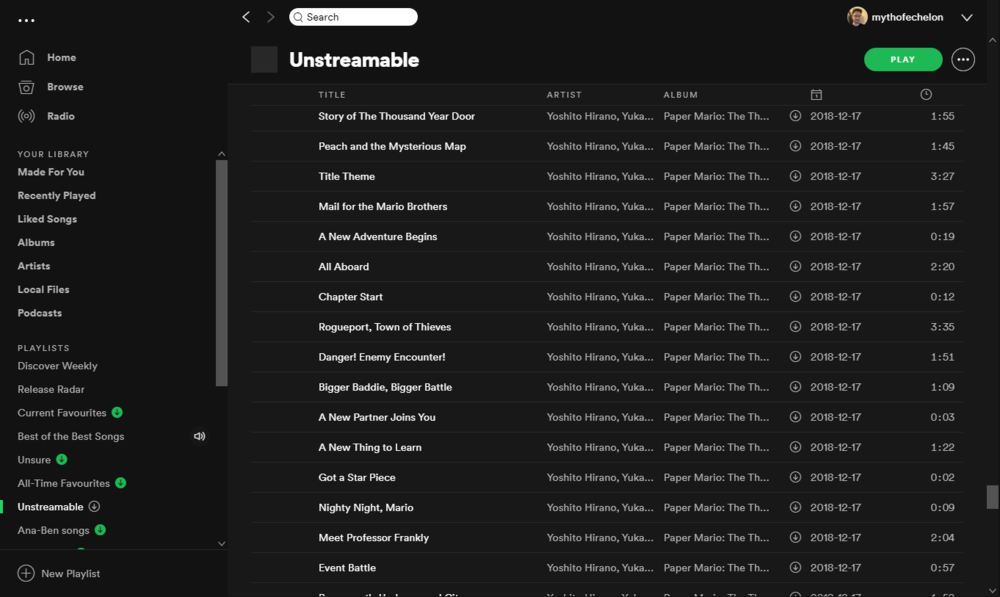The height and width of the screenshot is (597, 1000).
Task: Click the Radio icon in sidebar
Action: [x=26, y=116]
